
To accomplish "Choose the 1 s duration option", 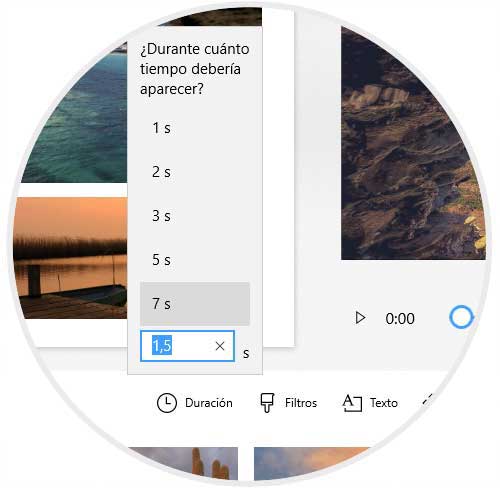I will tap(195, 128).
